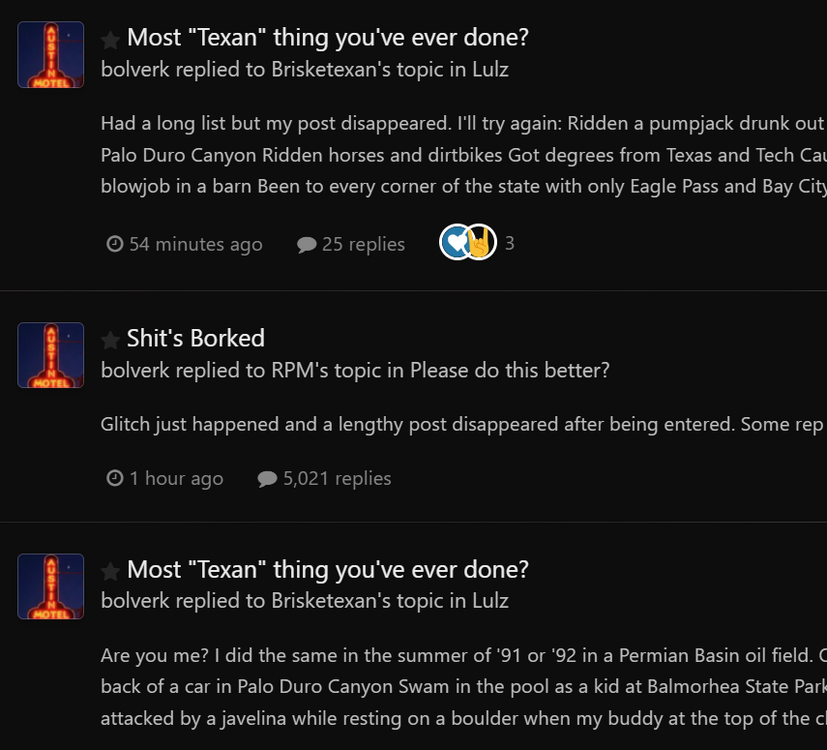Open the last Most "Texan" thing topic title
The width and height of the screenshot is (827, 750).
[x=327, y=570]
